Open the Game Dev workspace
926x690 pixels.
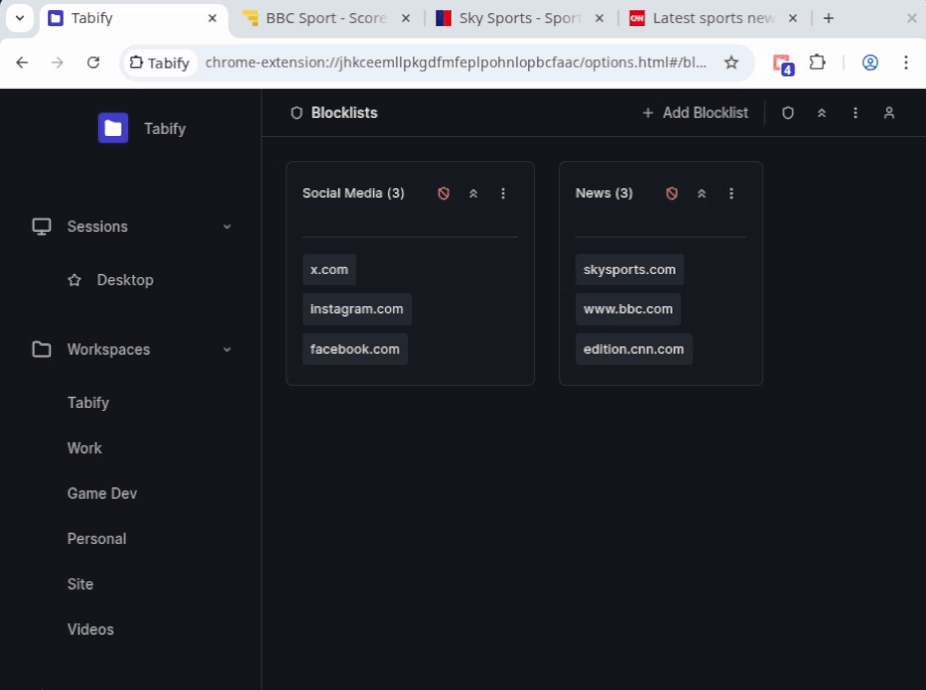[102, 493]
